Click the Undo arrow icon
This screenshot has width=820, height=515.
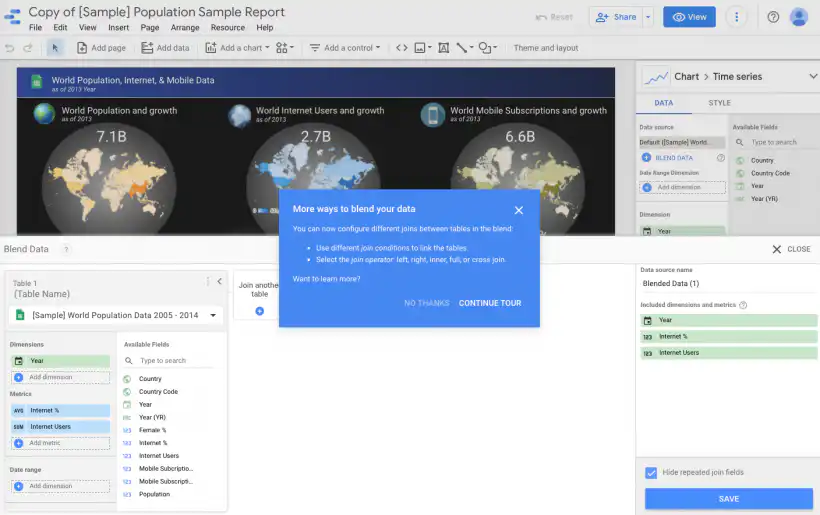pos(9,48)
